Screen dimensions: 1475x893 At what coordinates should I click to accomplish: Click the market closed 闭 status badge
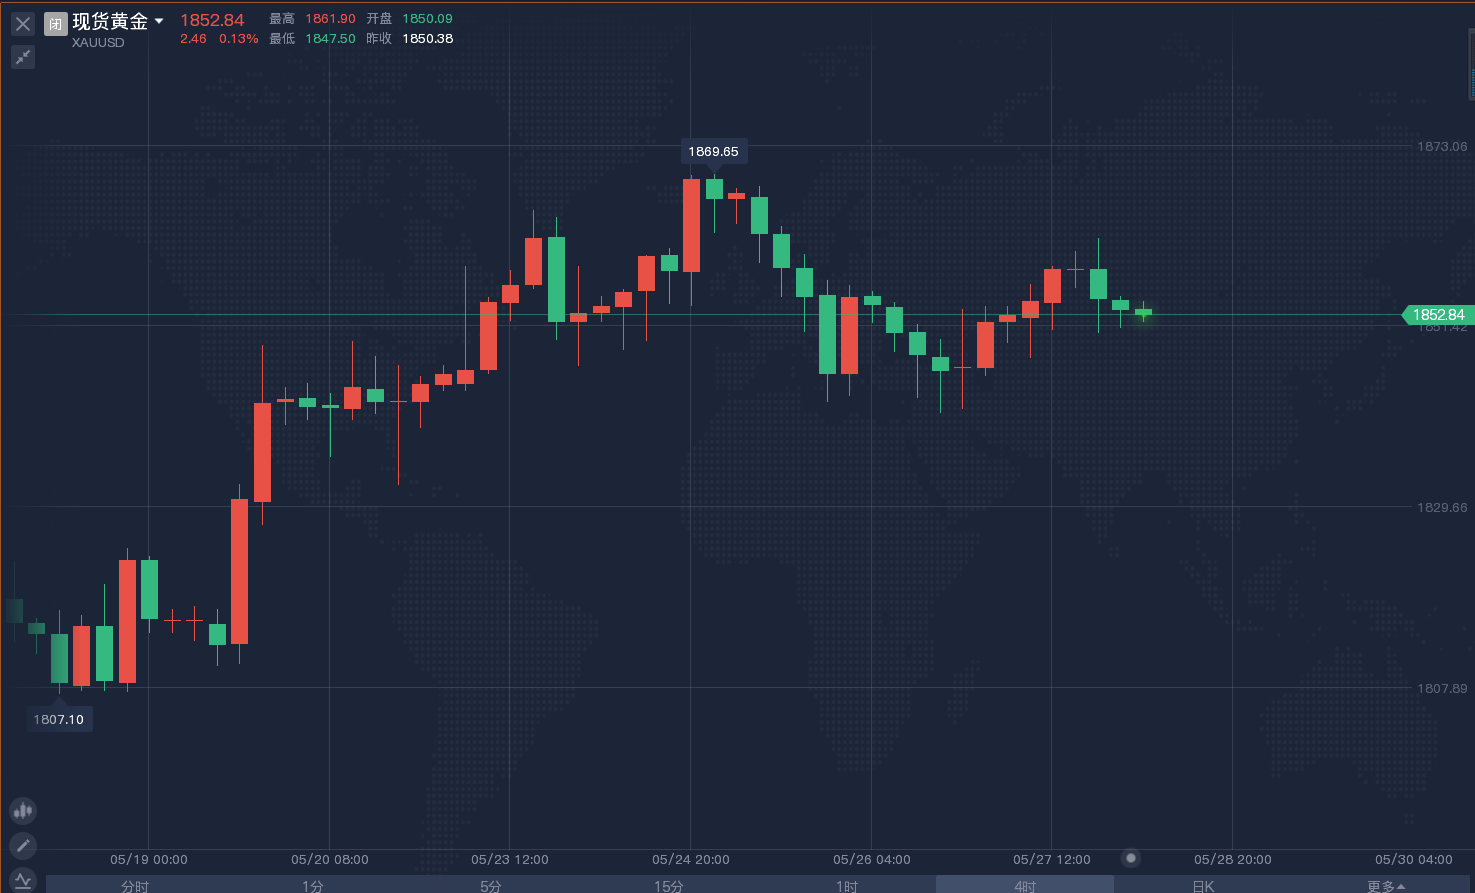point(56,24)
